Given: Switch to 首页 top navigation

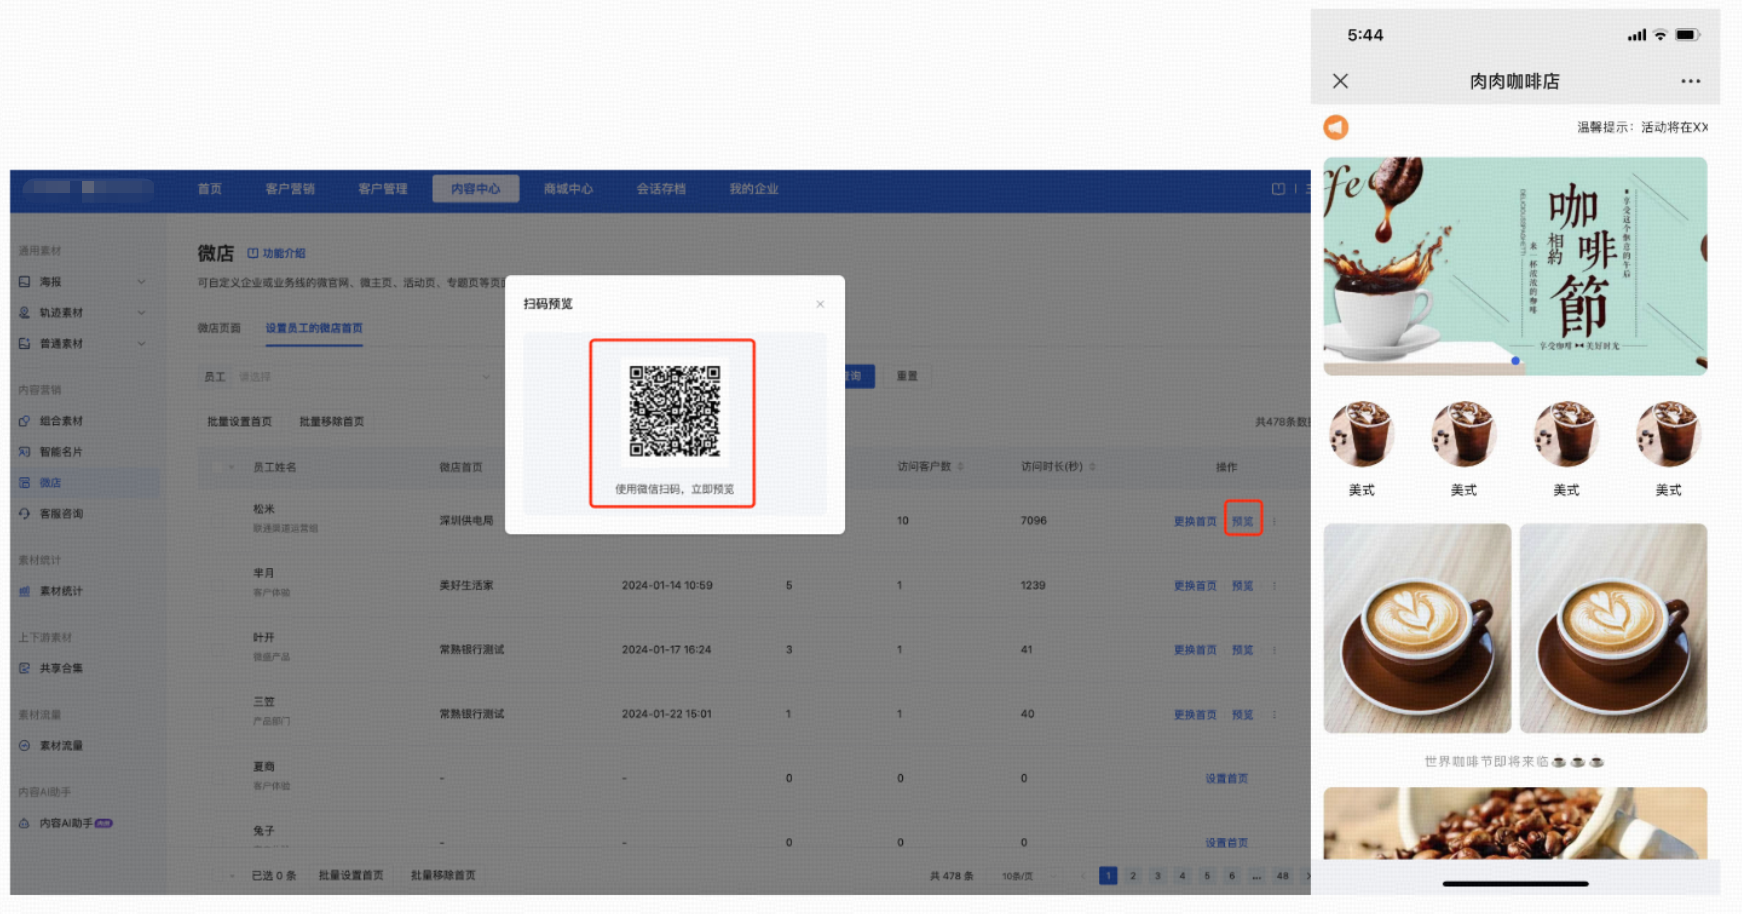Looking at the screenshot, I should tap(210, 189).
